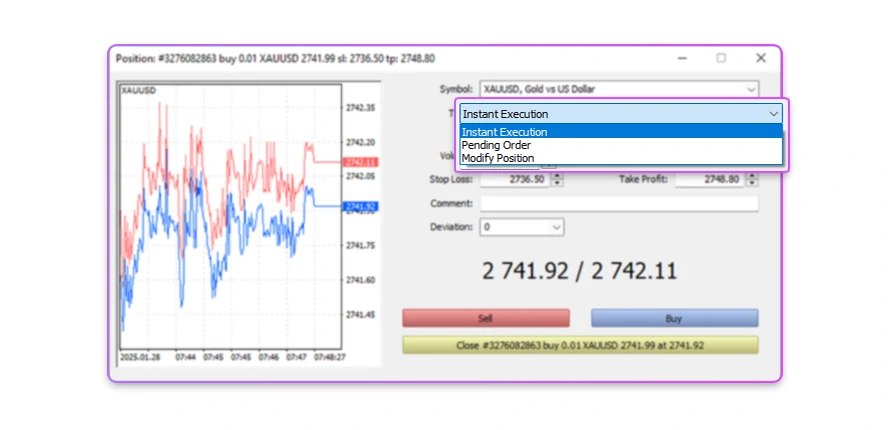The image size is (890, 430).
Task: Click the red Sell button
Action: (x=485, y=318)
